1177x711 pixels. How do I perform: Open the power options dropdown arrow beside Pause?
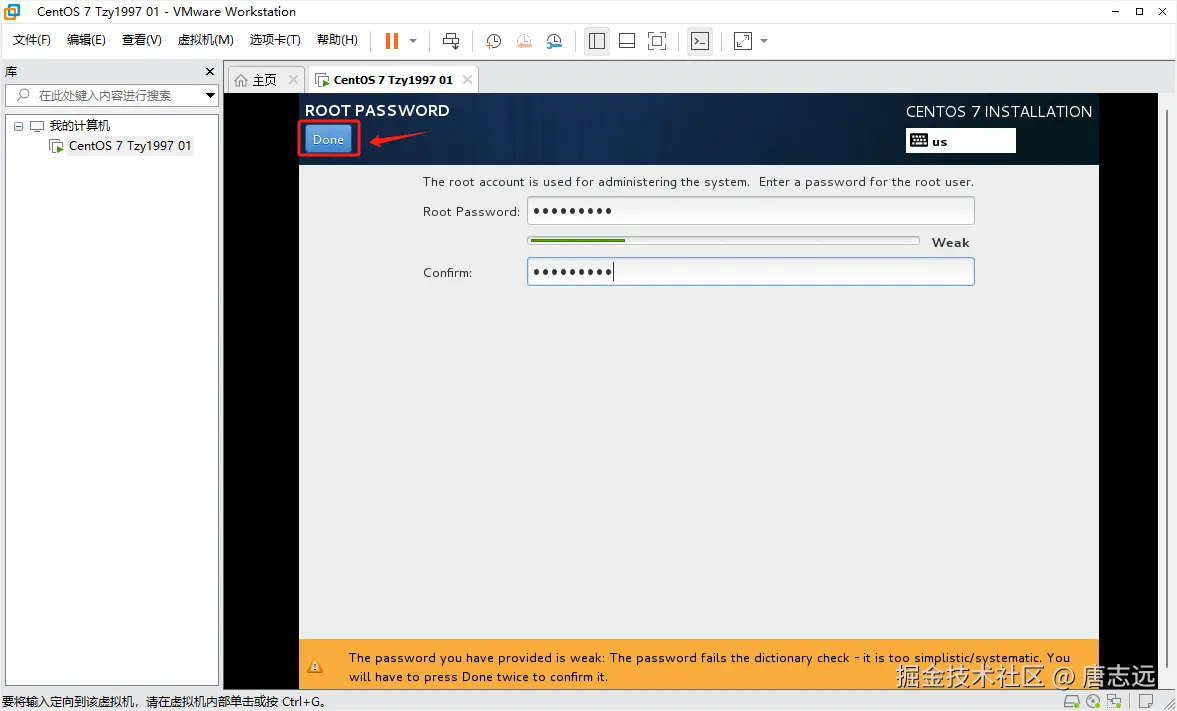[x=413, y=41]
